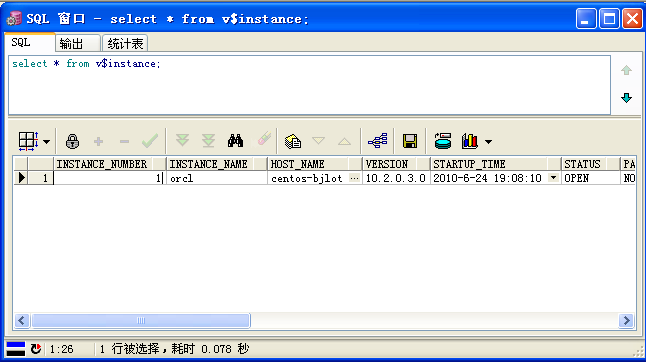Click the post changes checkmark icon
646x362 pixels.
[x=150, y=141]
